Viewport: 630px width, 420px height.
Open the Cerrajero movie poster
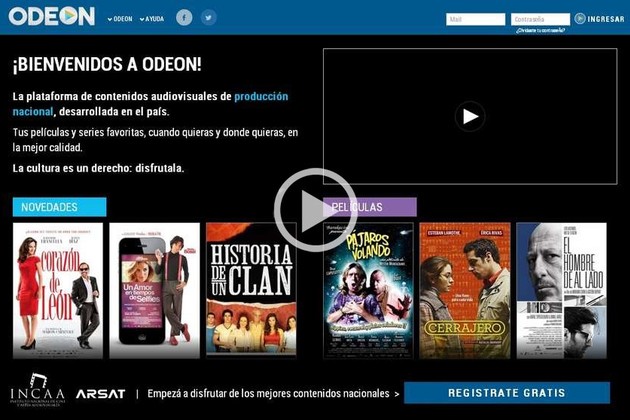pos(464,290)
